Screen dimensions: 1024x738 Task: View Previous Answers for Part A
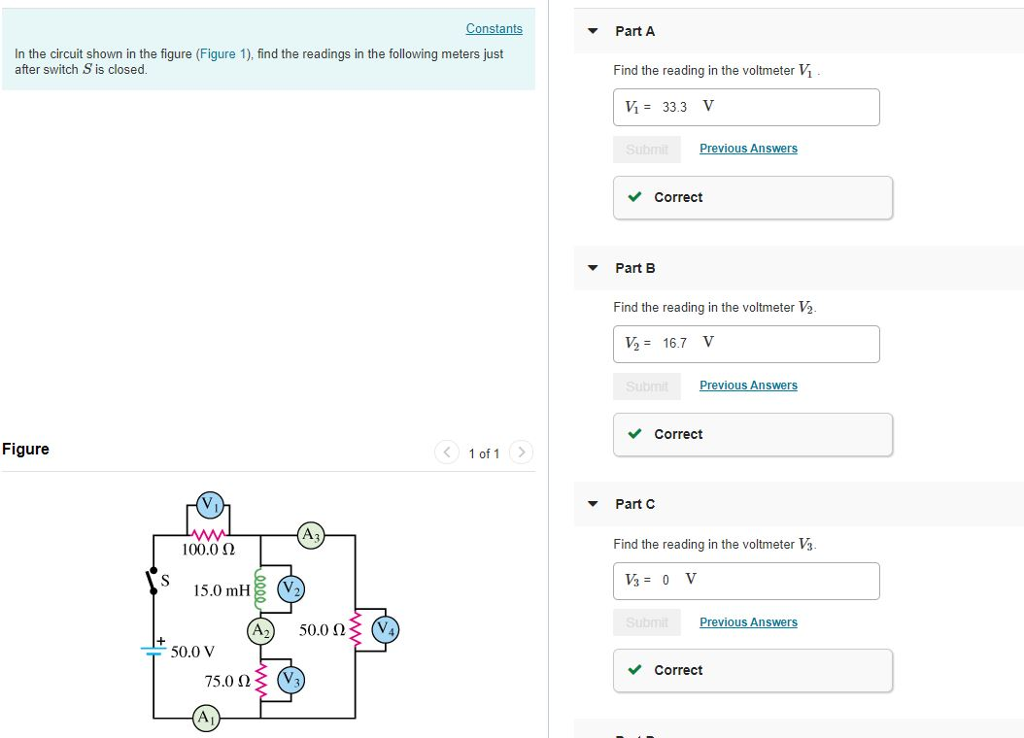748,148
